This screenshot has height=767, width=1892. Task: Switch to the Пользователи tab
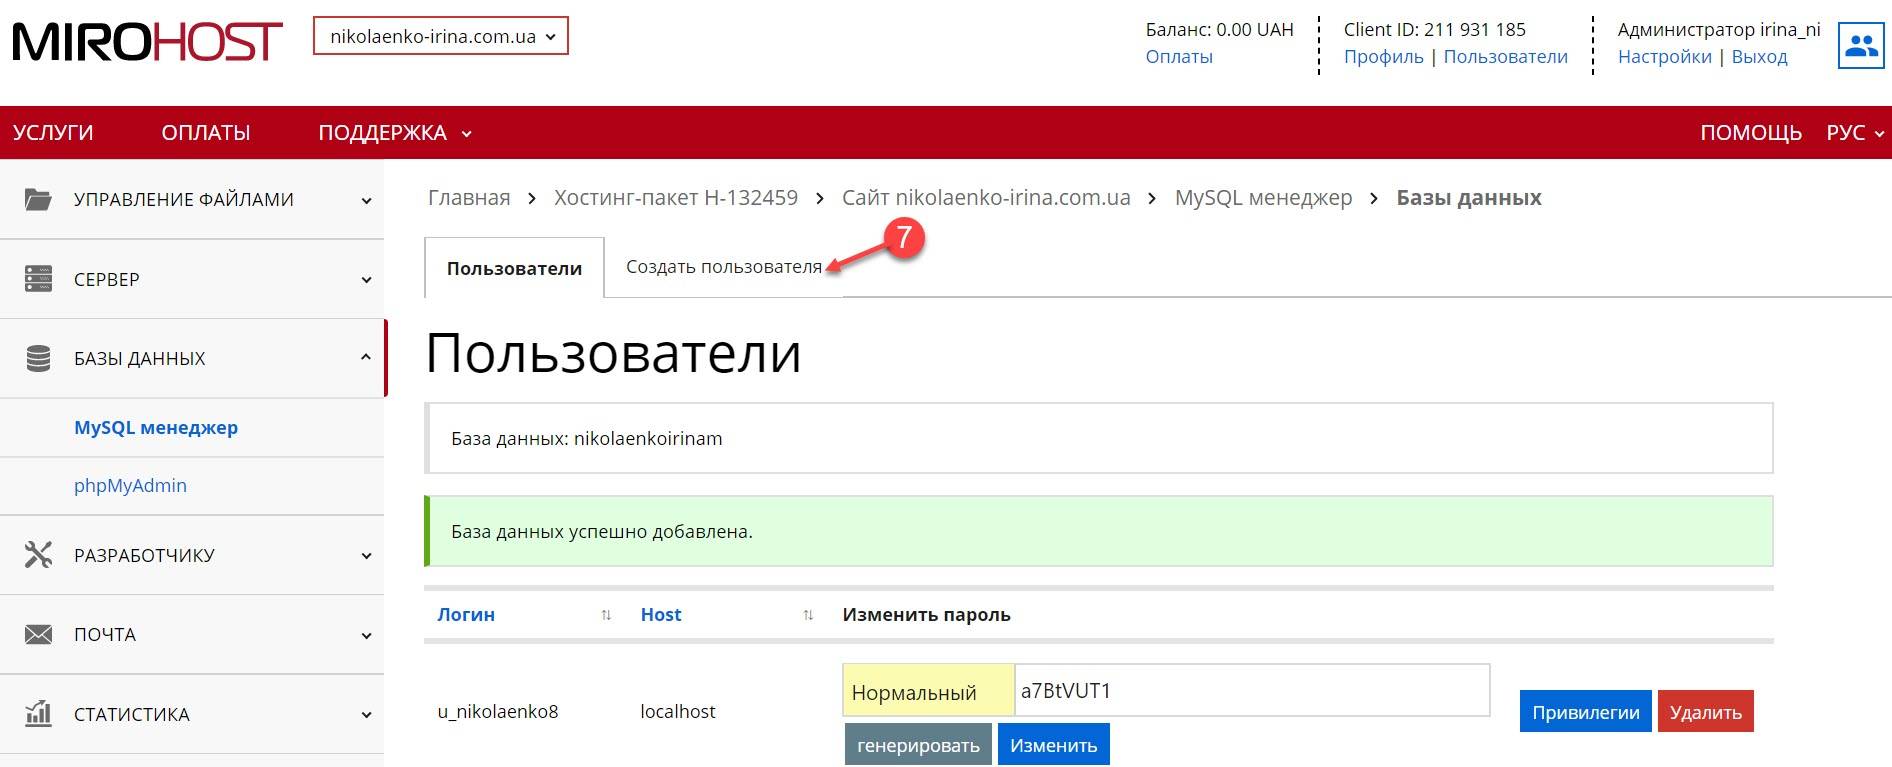click(514, 268)
